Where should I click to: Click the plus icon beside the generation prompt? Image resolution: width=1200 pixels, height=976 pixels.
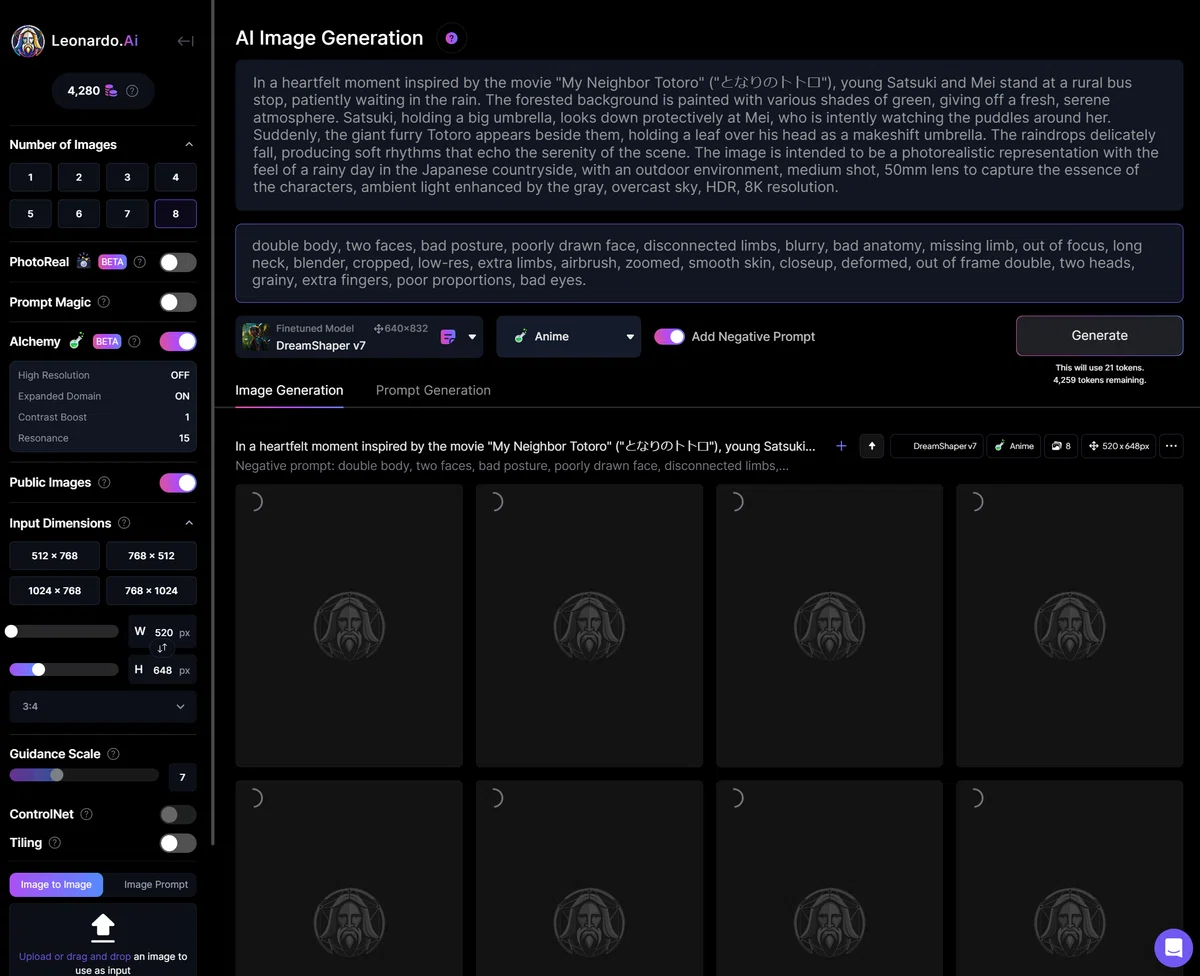pos(841,446)
